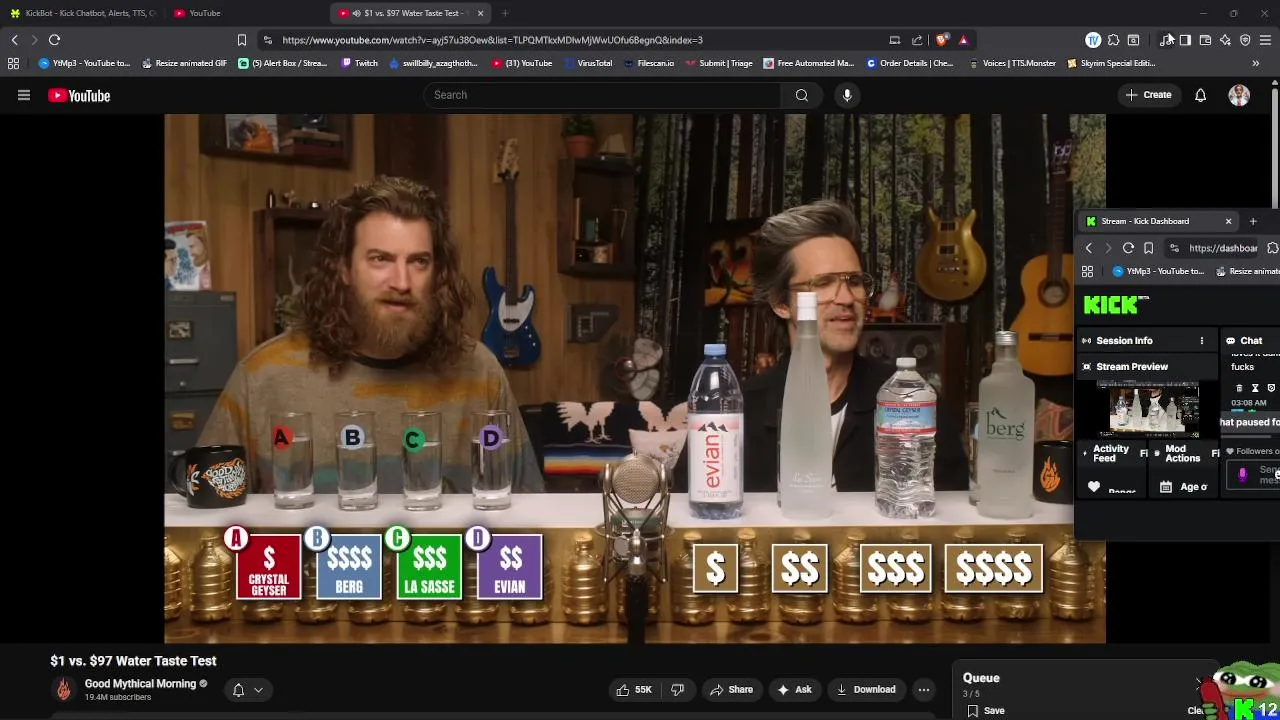Open the Good Mythical Morning channel avatar
1280x720 pixels.
click(x=63, y=689)
